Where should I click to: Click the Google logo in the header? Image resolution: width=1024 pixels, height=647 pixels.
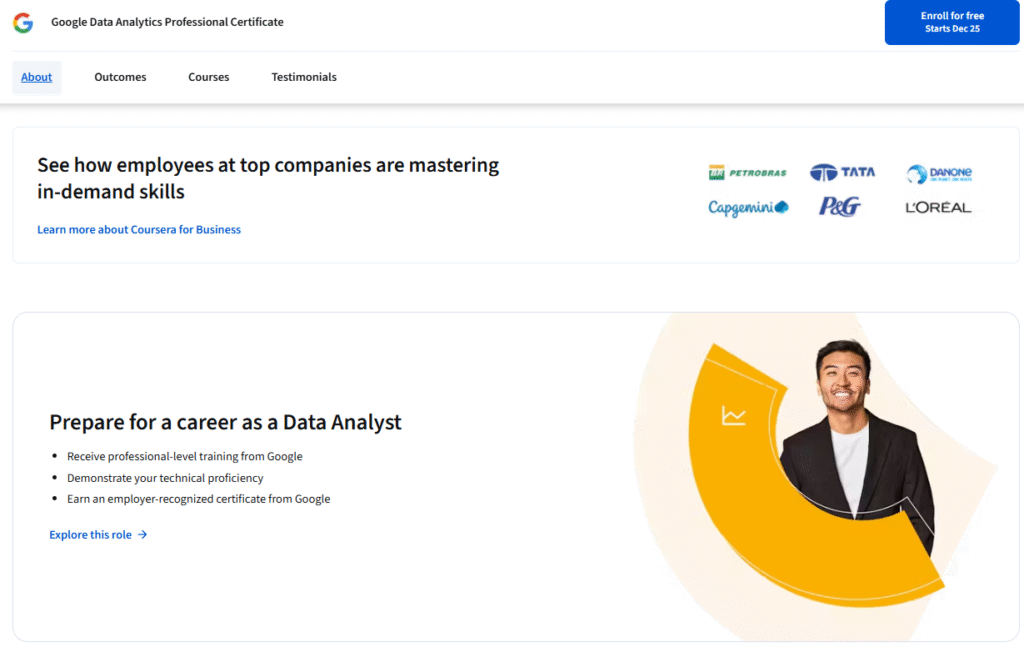(22, 22)
